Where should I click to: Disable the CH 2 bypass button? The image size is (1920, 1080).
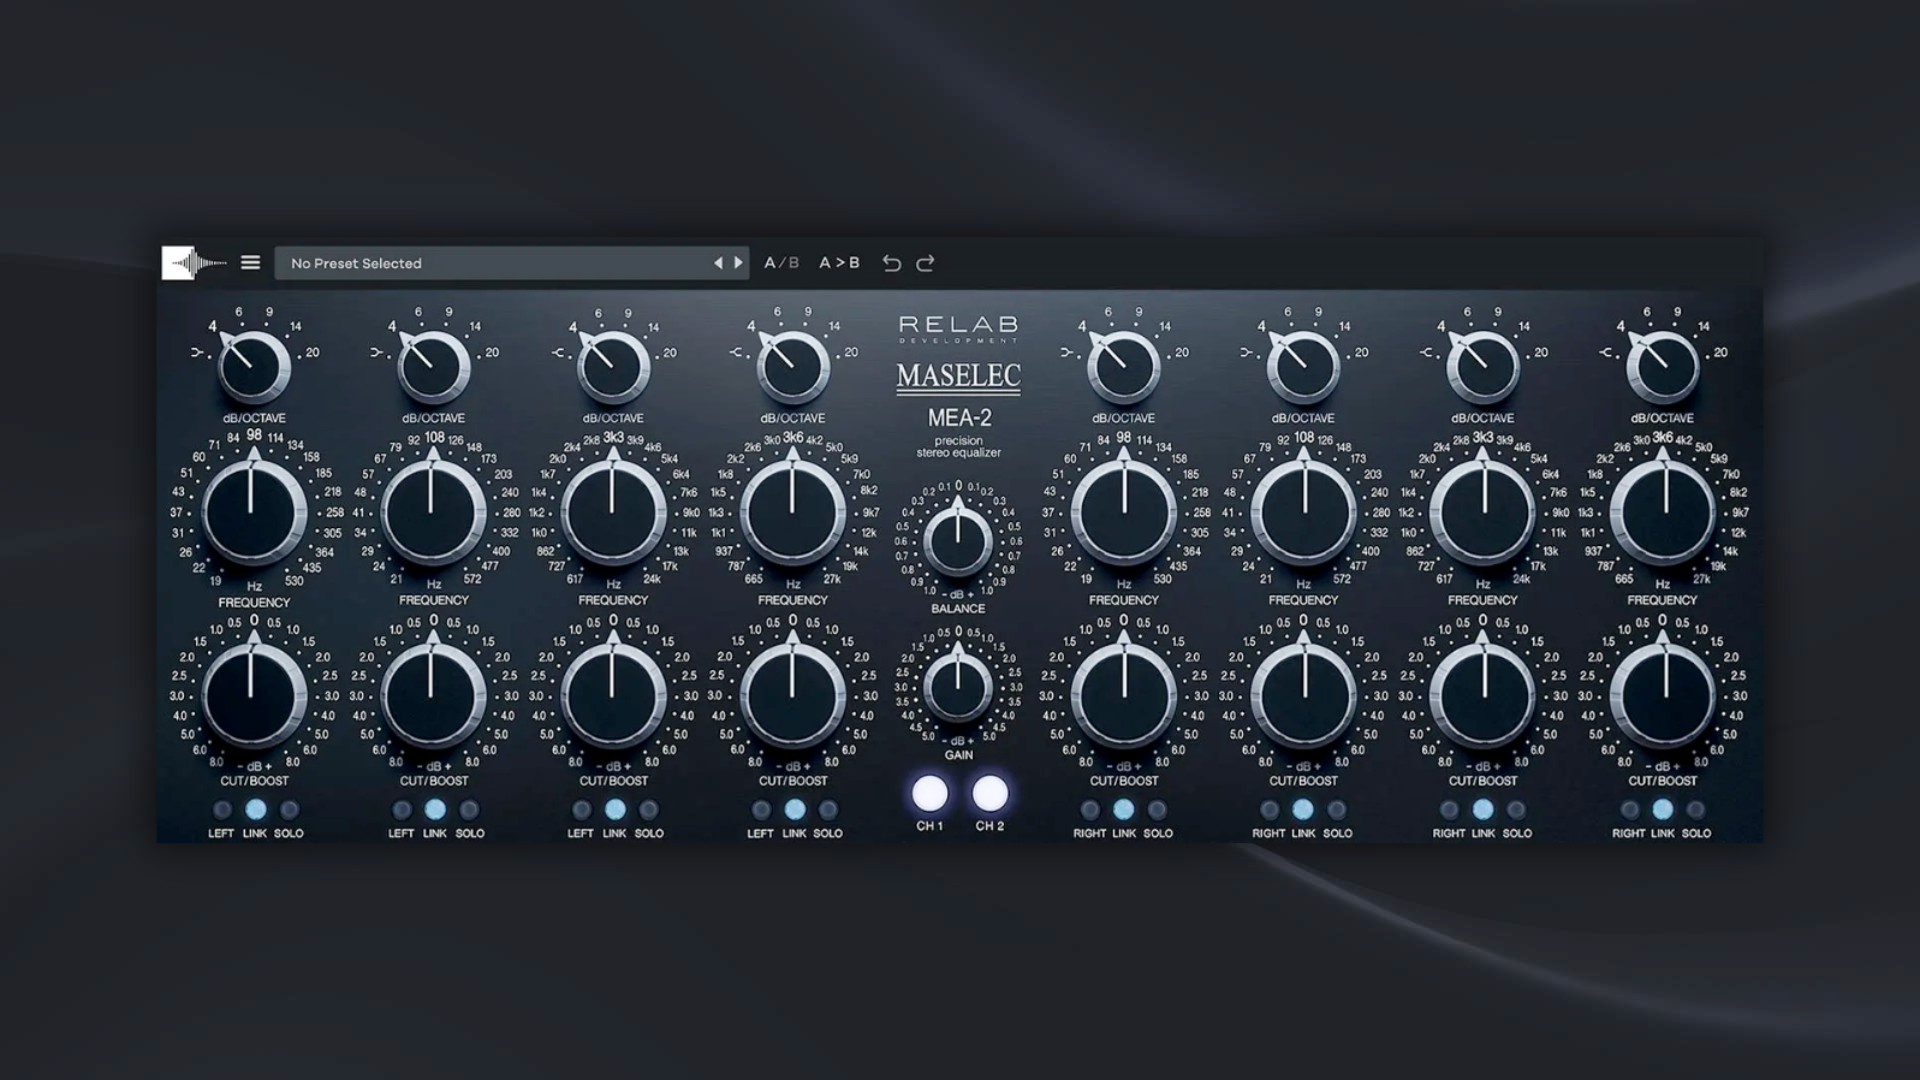988,795
